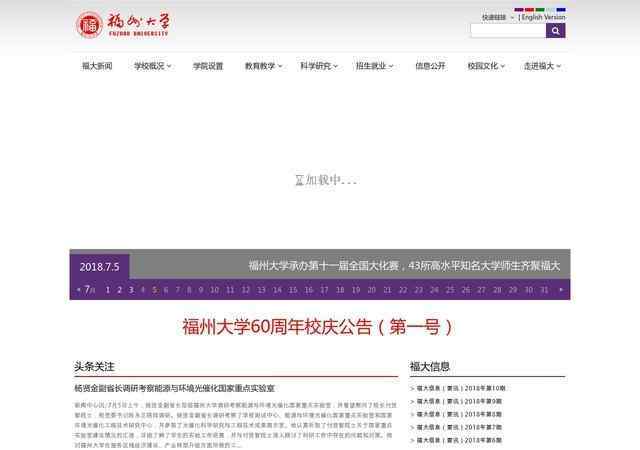Image resolution: width=640 pixels, height=450 pixels.
Task: Select the red theme color swatch
Action: point(529,9)
